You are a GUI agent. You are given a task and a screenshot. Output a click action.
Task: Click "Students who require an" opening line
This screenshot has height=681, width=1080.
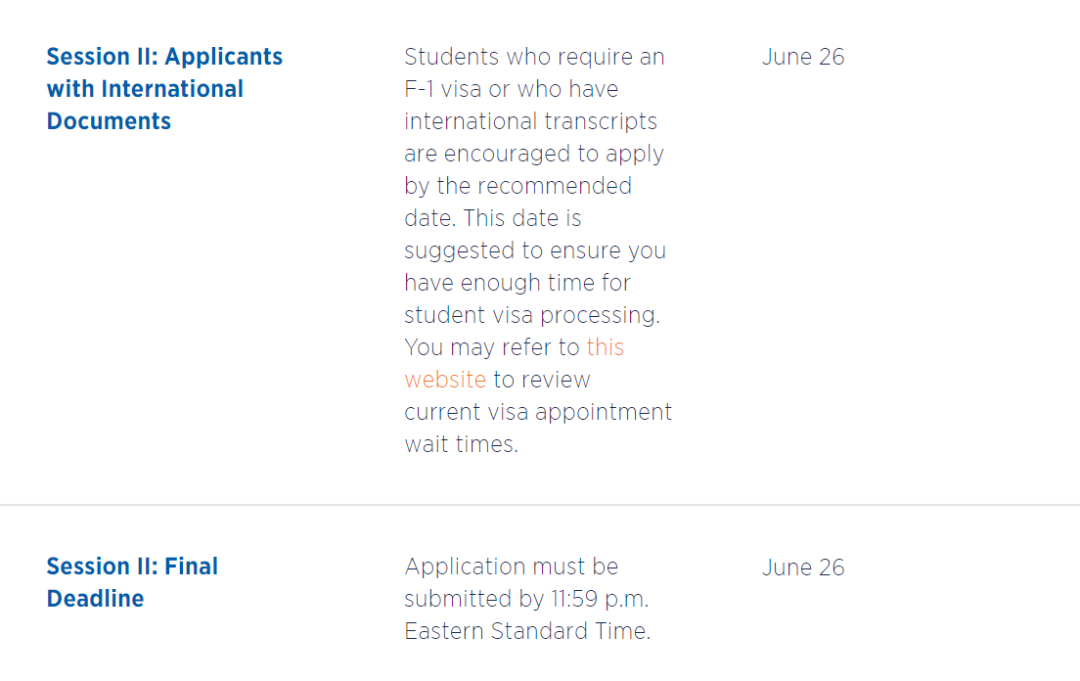[534, 57]
